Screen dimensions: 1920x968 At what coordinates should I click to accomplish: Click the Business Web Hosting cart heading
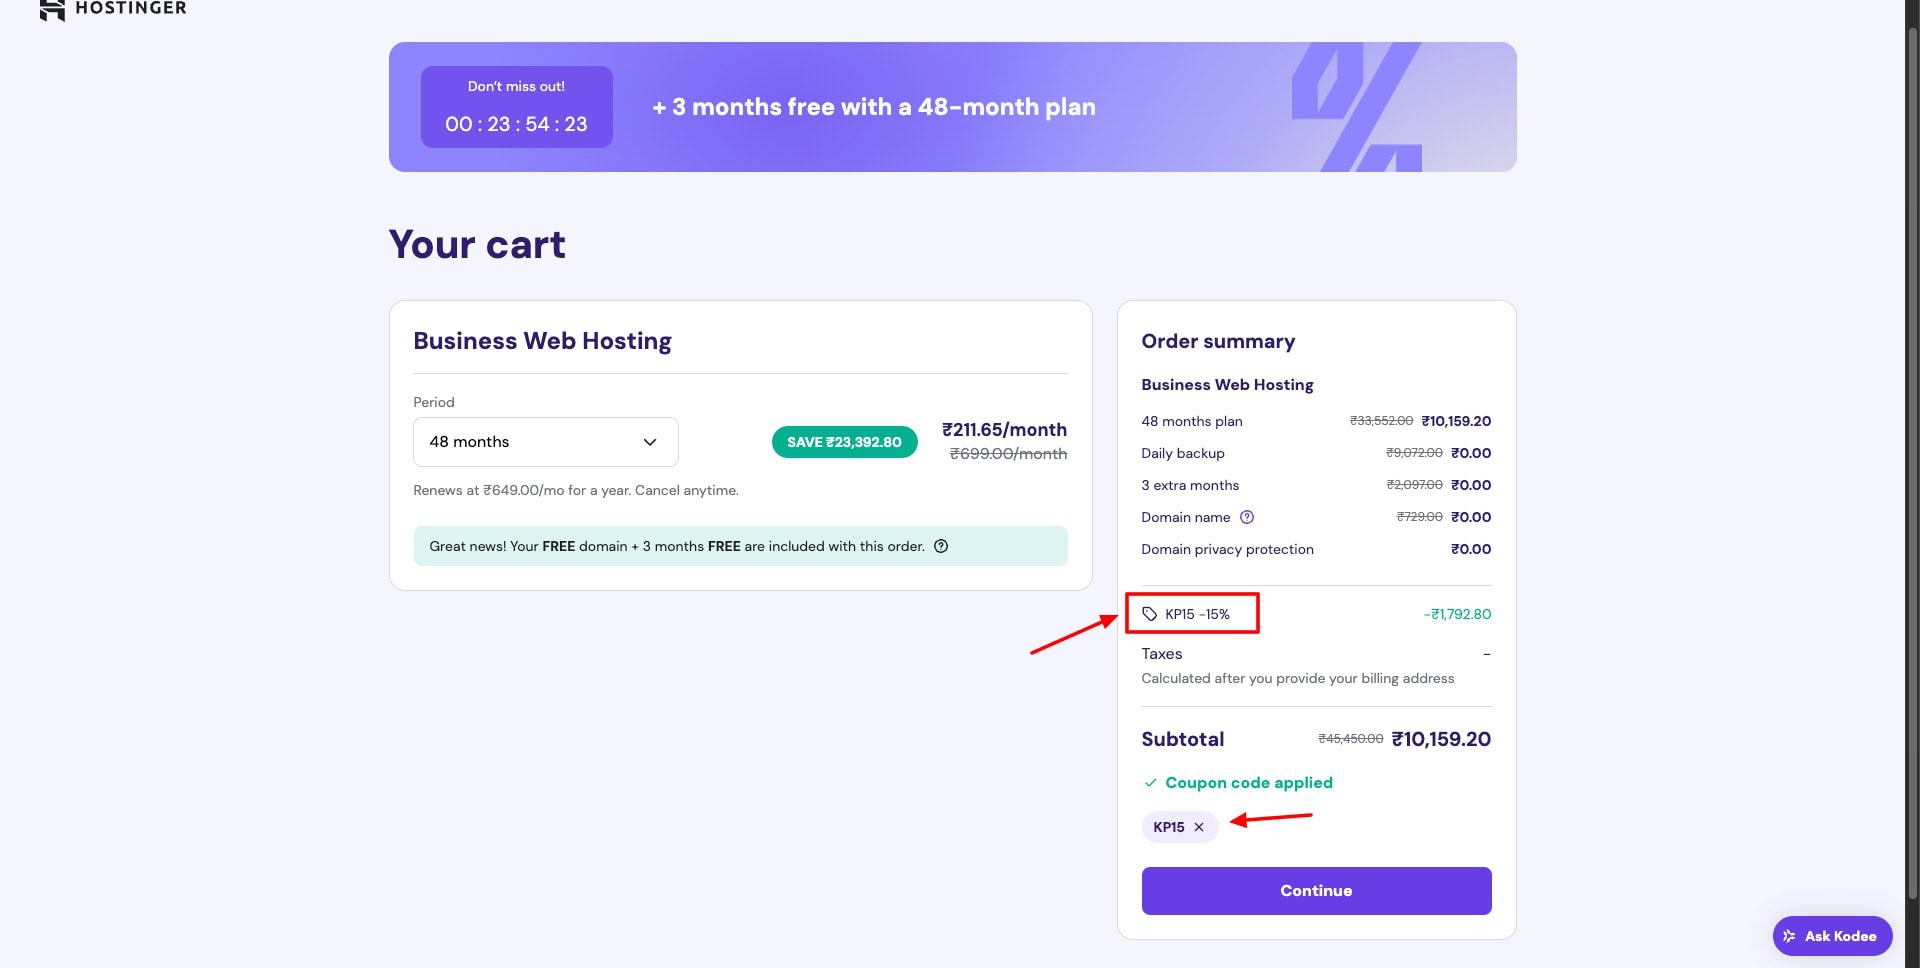click(x=542, y=341)
